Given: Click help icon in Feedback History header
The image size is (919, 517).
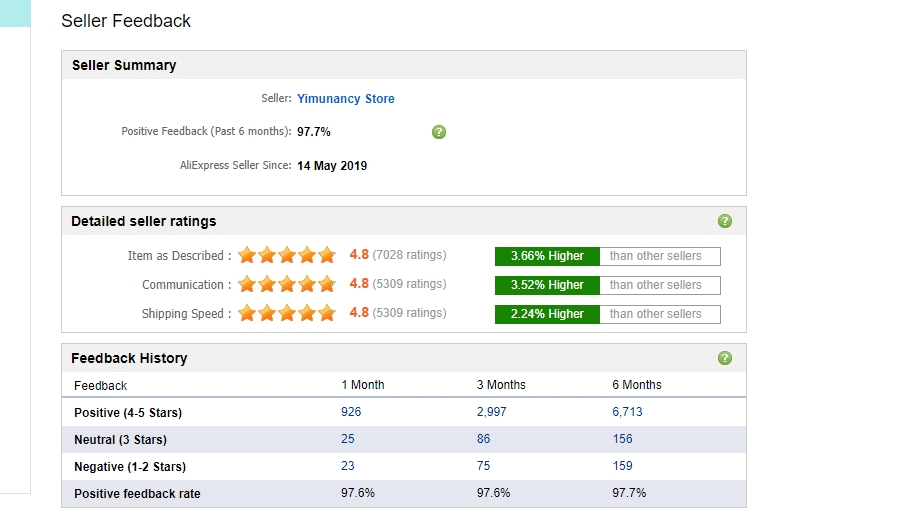Looking at the screenshot, I should pyautogui.click(x=725, y=358).
